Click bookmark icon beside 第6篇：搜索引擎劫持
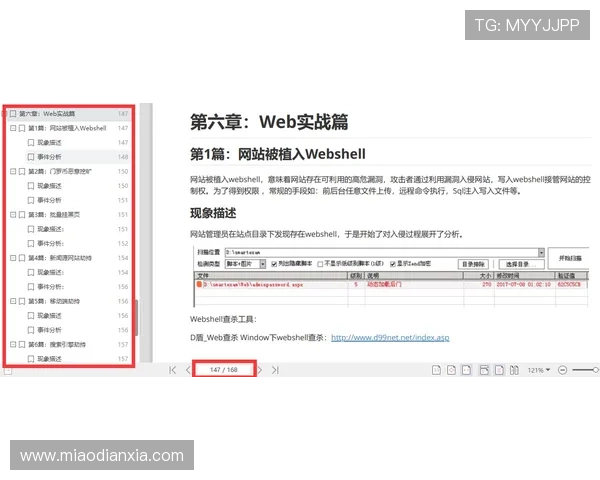Viewport: 600px width, 480px height. (22, 344)
